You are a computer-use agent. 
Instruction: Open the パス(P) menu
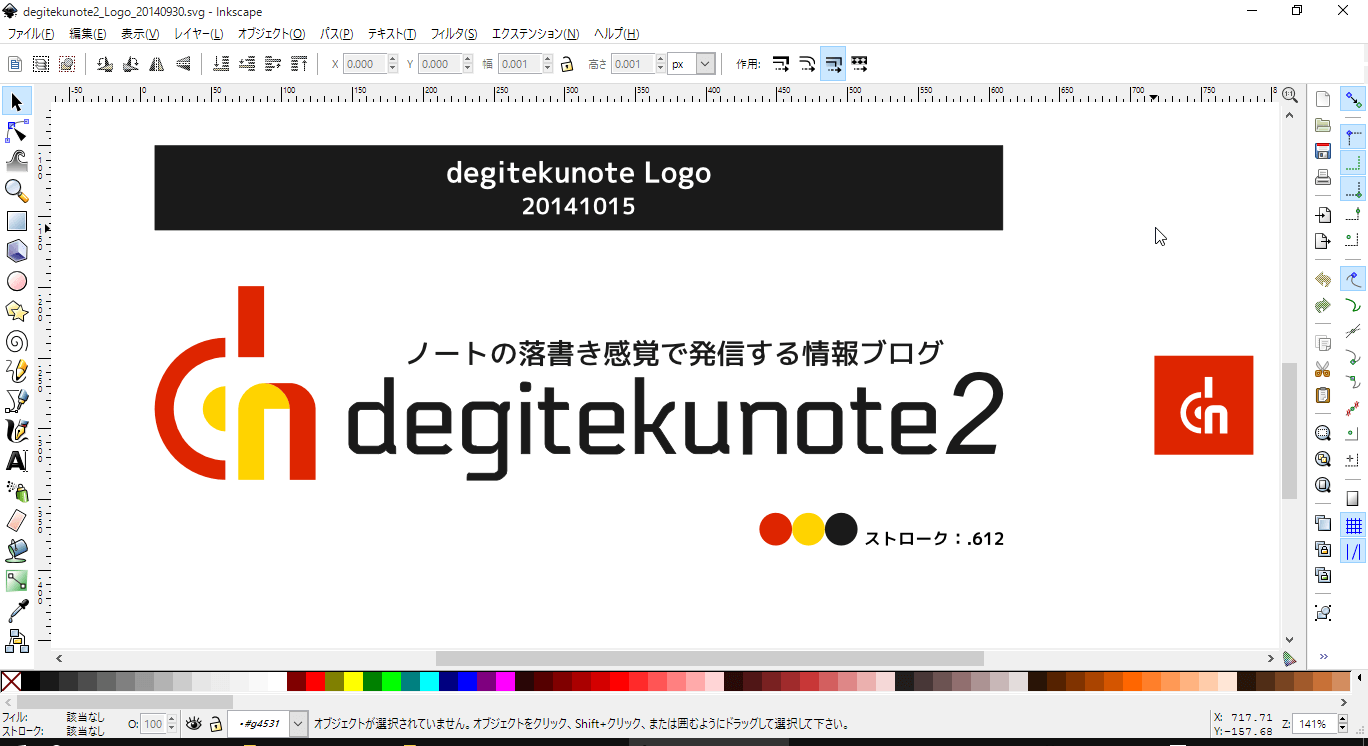tap(336, 34)
